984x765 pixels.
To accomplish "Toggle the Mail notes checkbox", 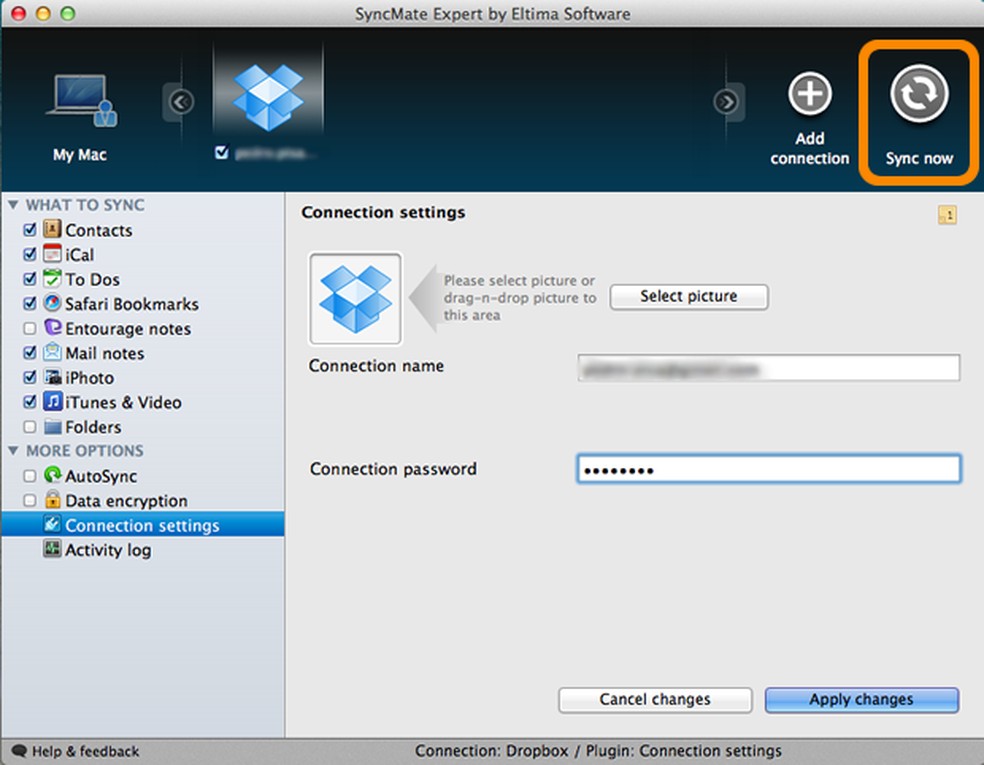I will (29, 353).
